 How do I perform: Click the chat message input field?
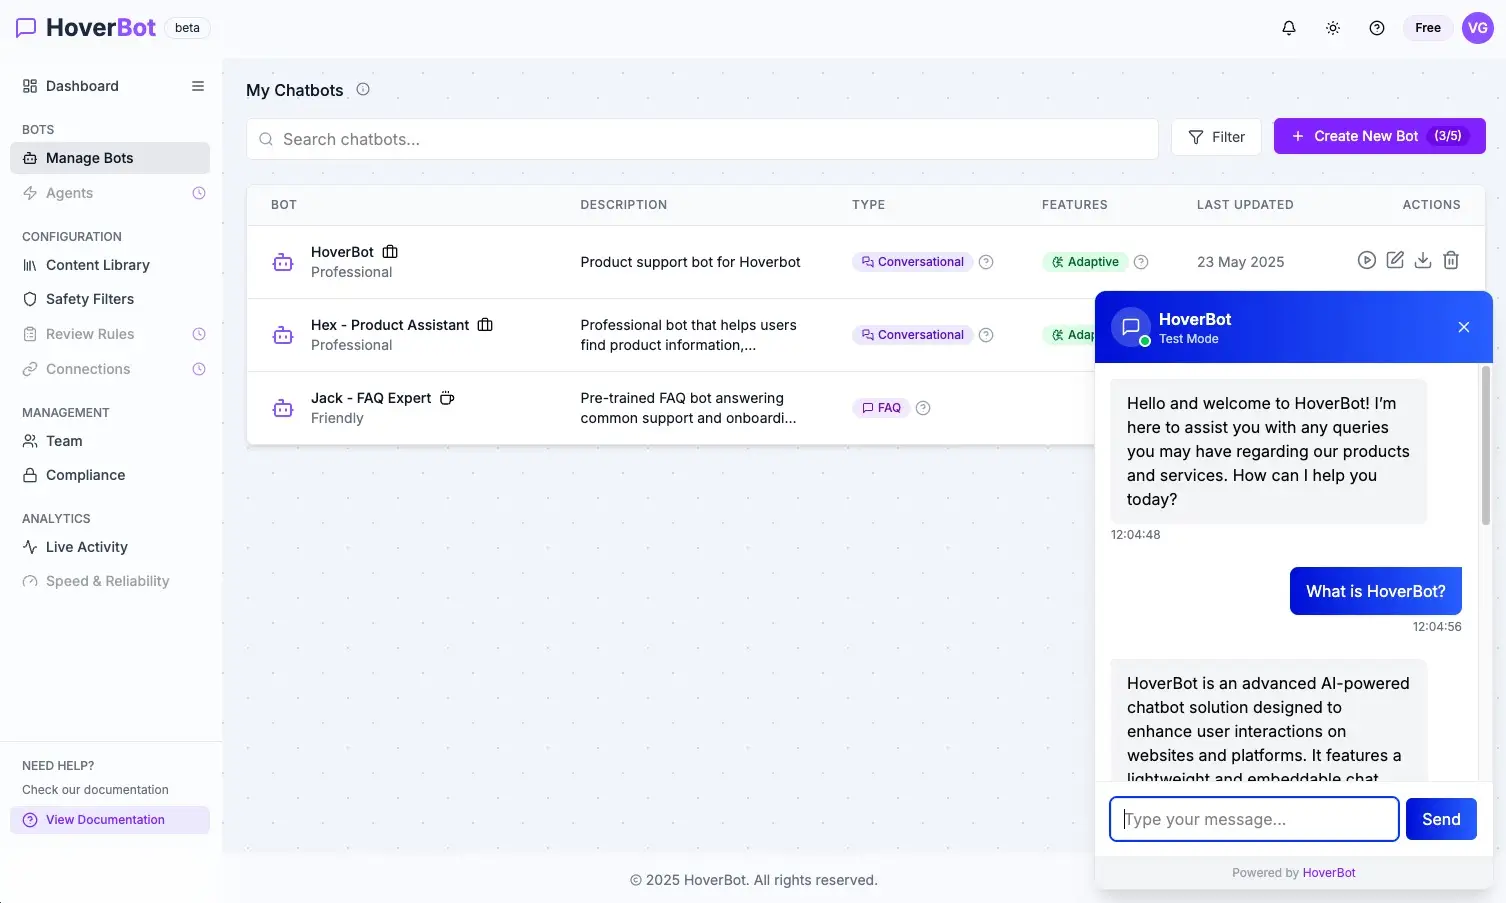(1253, 818)
